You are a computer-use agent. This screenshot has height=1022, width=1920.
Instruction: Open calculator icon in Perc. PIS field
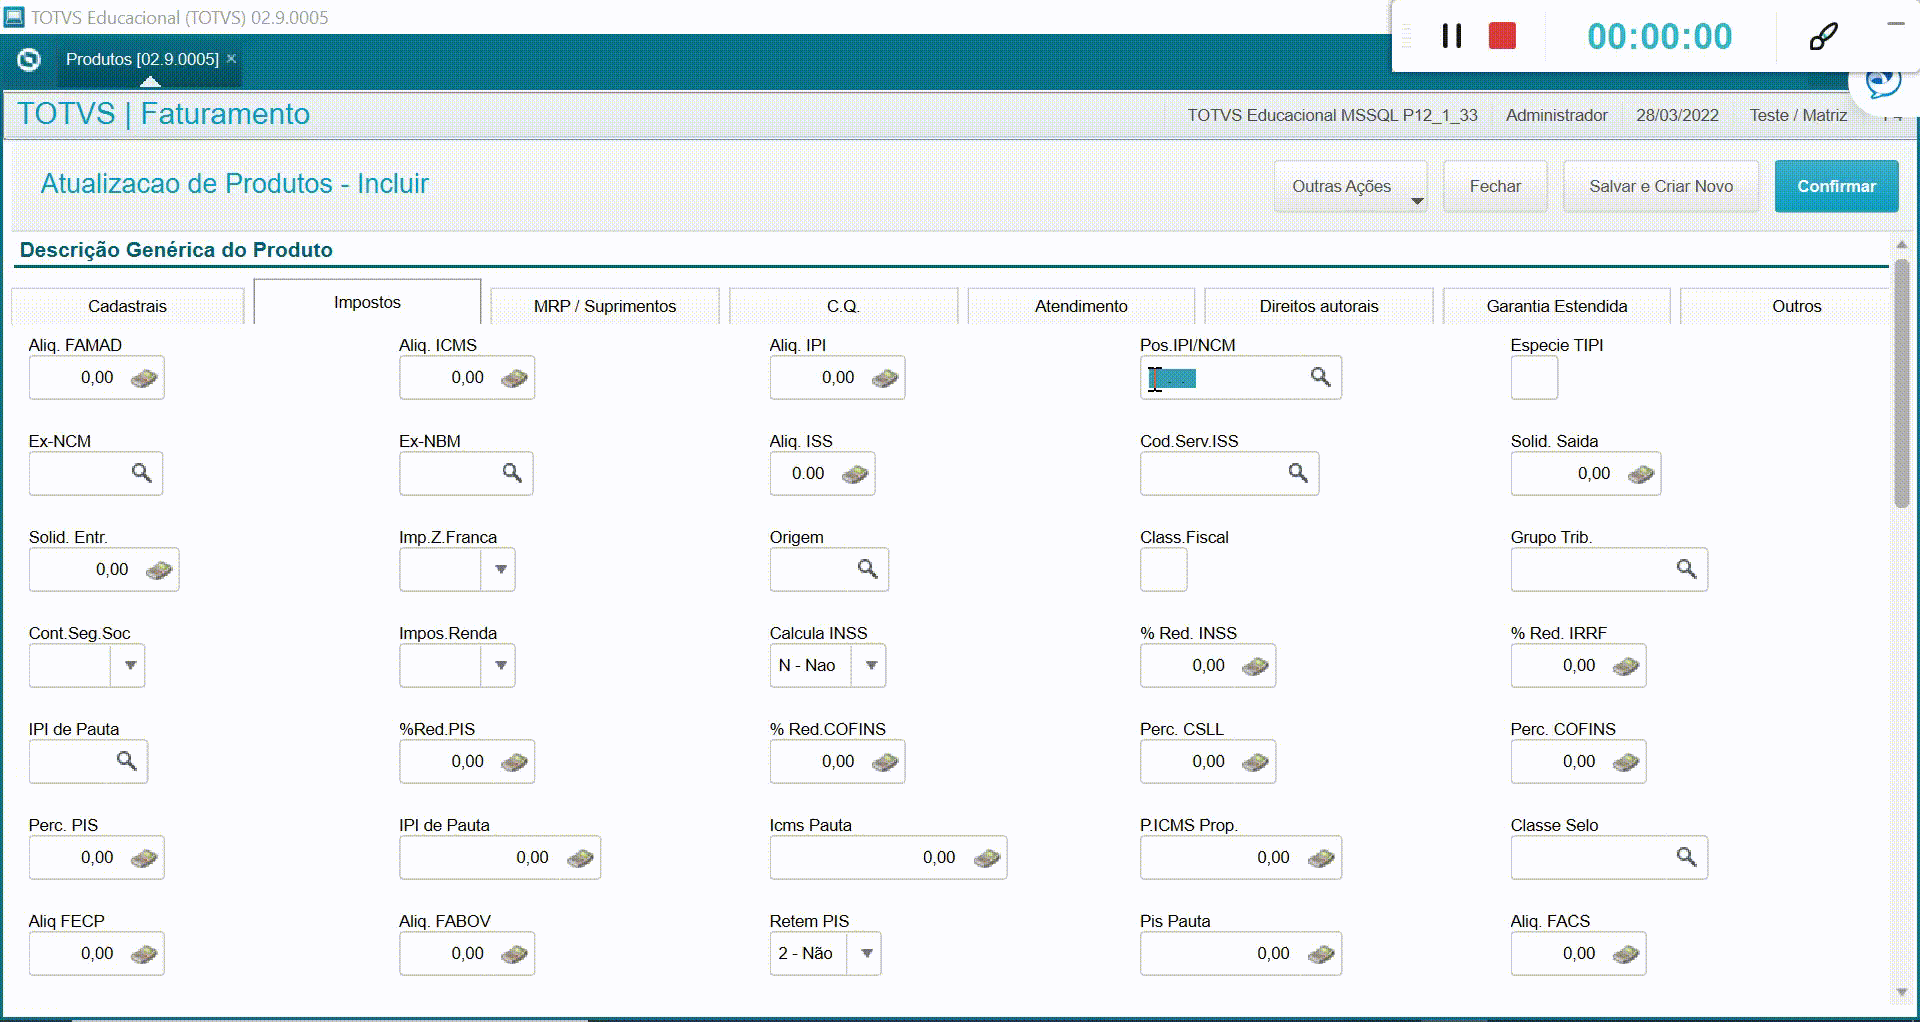pyautogui.click(x=144, y=859)
